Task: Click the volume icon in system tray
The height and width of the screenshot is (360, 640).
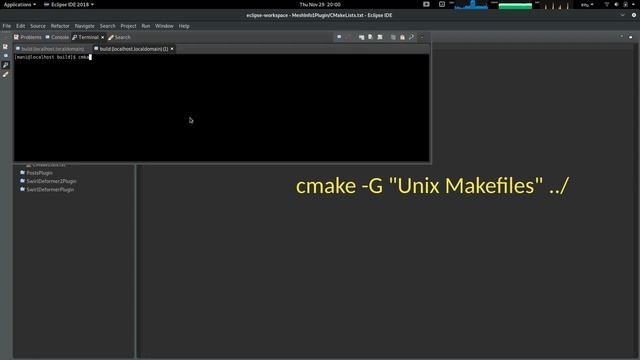Action: click(616, 4)
